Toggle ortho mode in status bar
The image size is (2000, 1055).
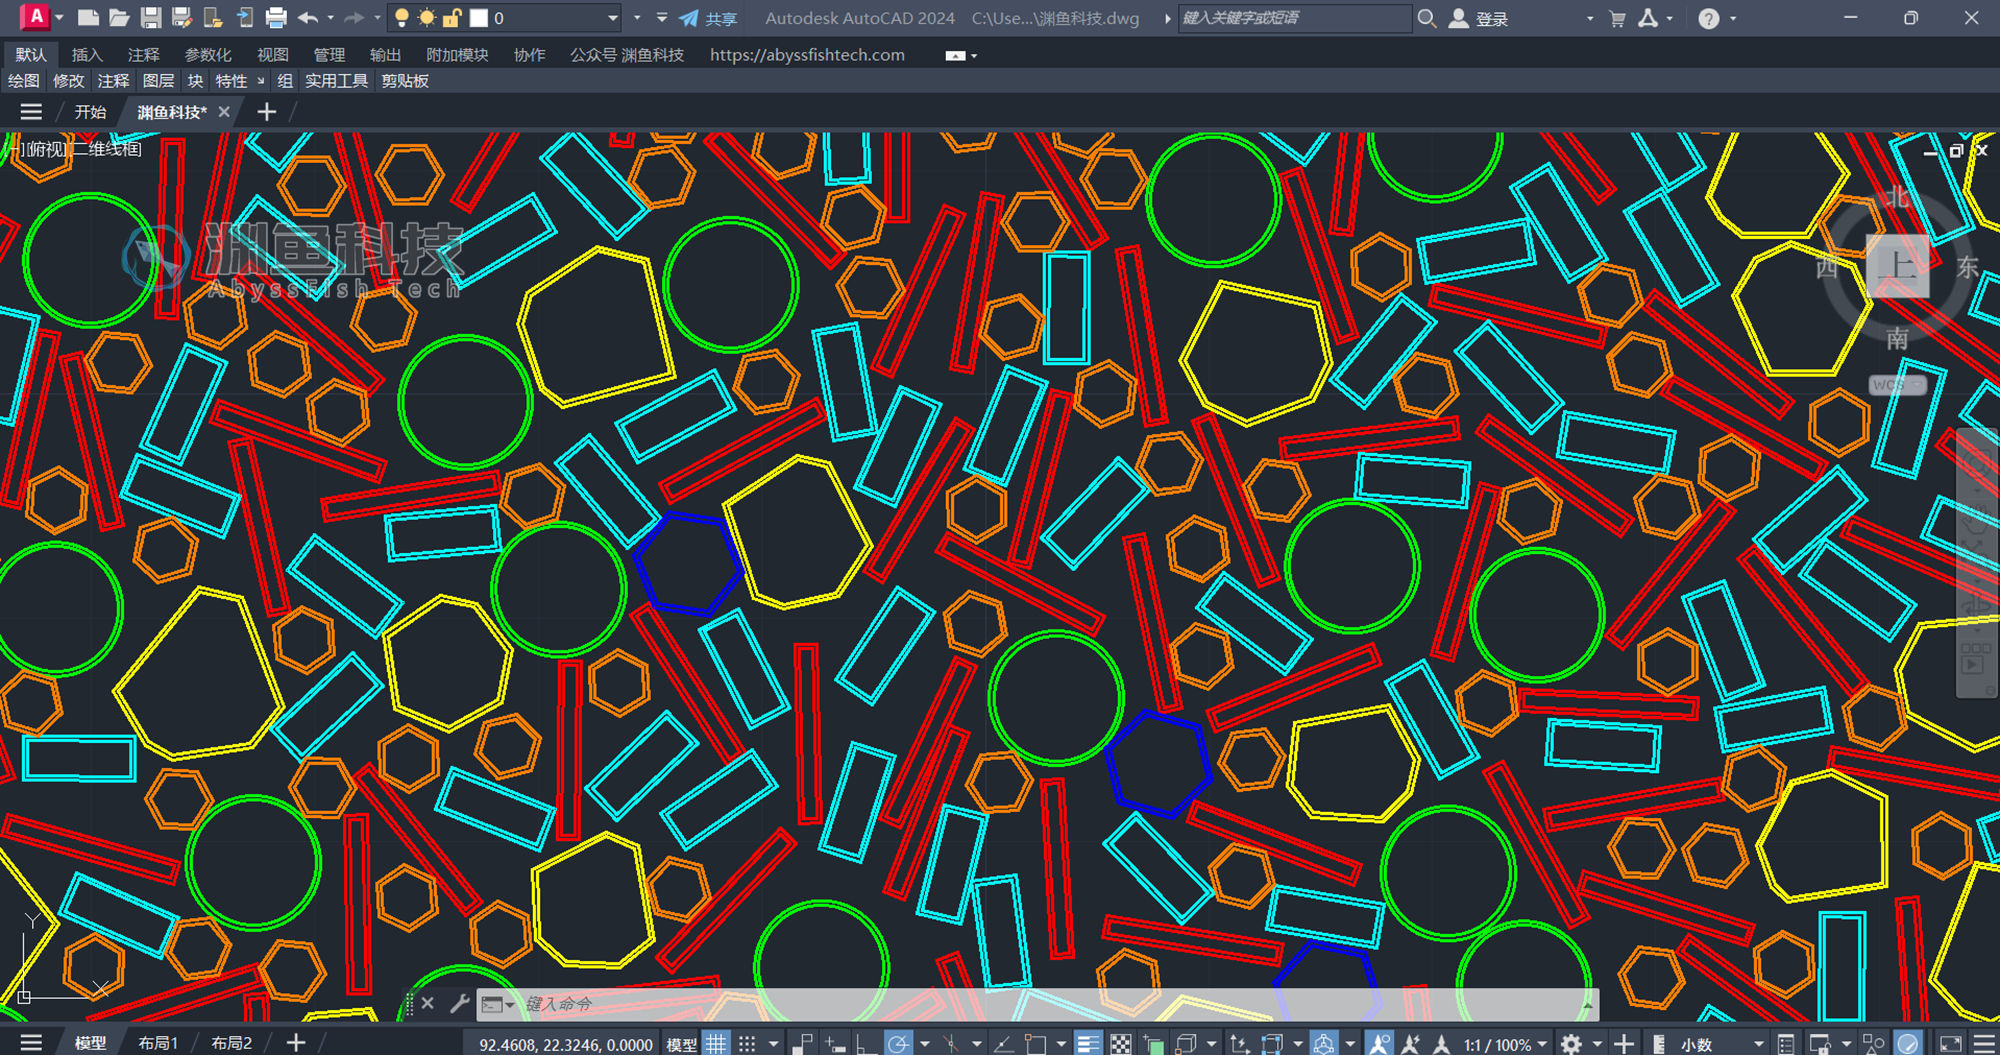(866, 1044)
